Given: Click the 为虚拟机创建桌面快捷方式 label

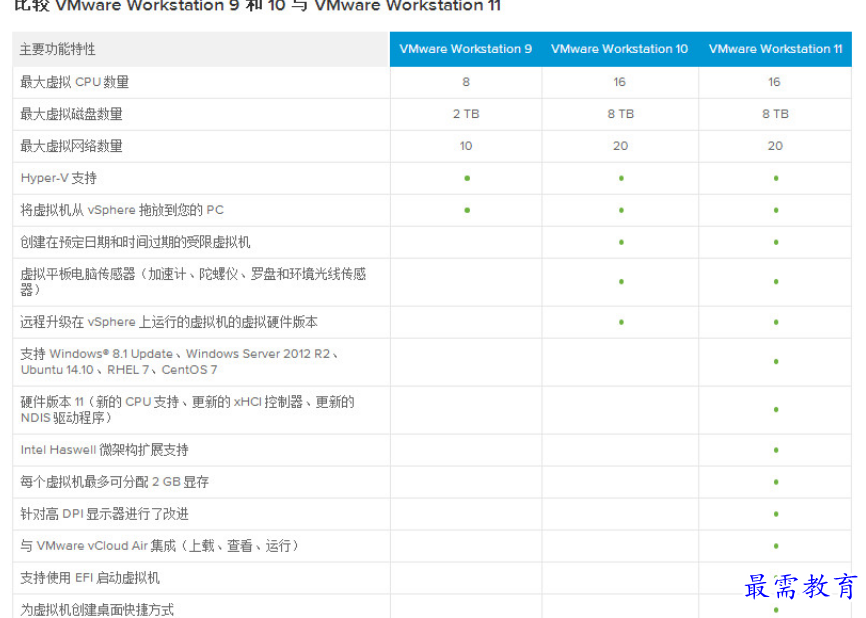Looking at the screenshot, I should pyautogui.click(x=97, y=609).
